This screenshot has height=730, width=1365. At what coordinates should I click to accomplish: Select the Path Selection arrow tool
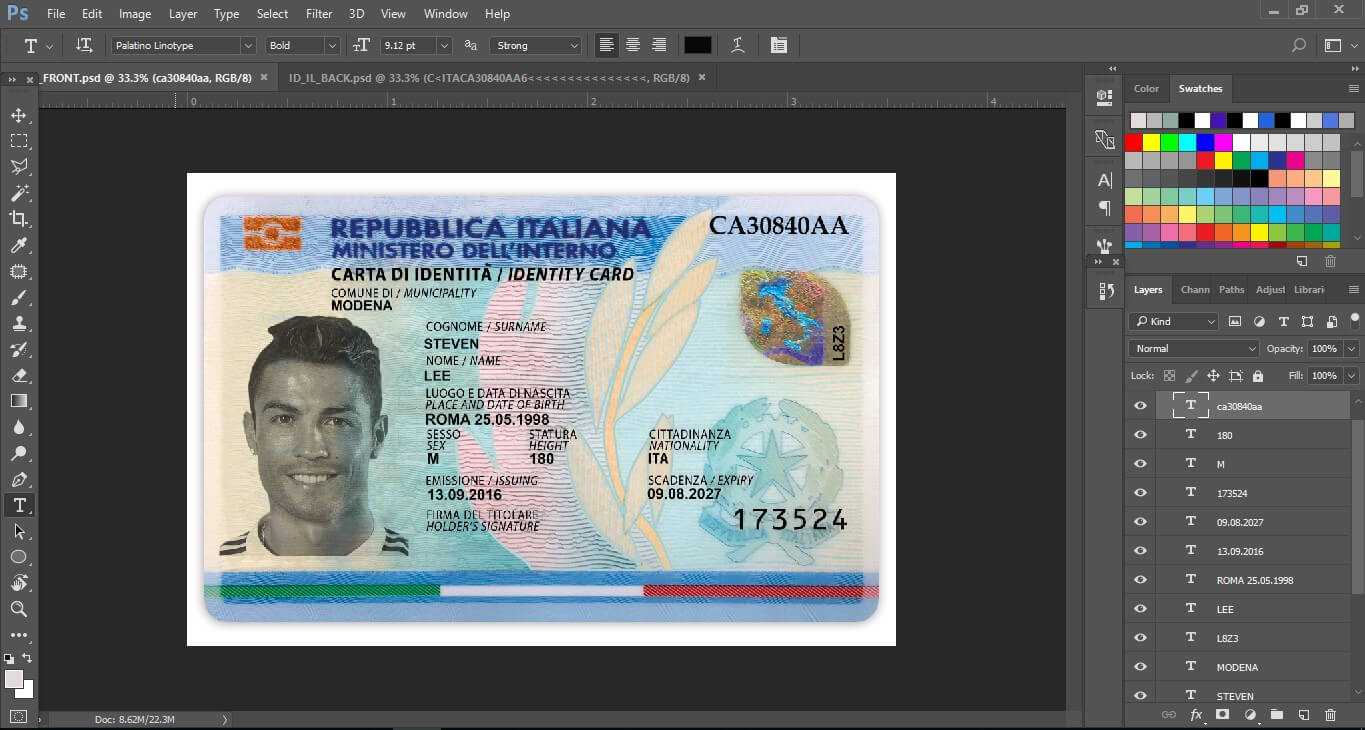19,531
